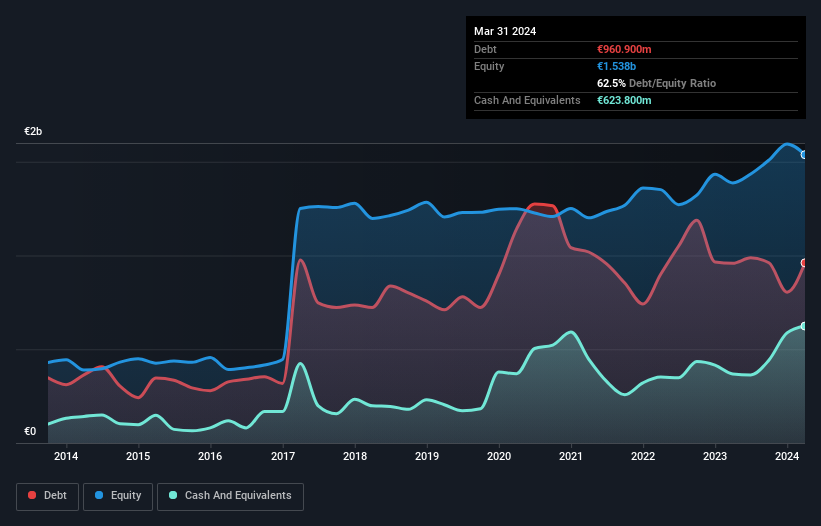Click the 2016 x-axis label
Screen dimensions: 821x526
pyautogui.click(x=210, y=456)
